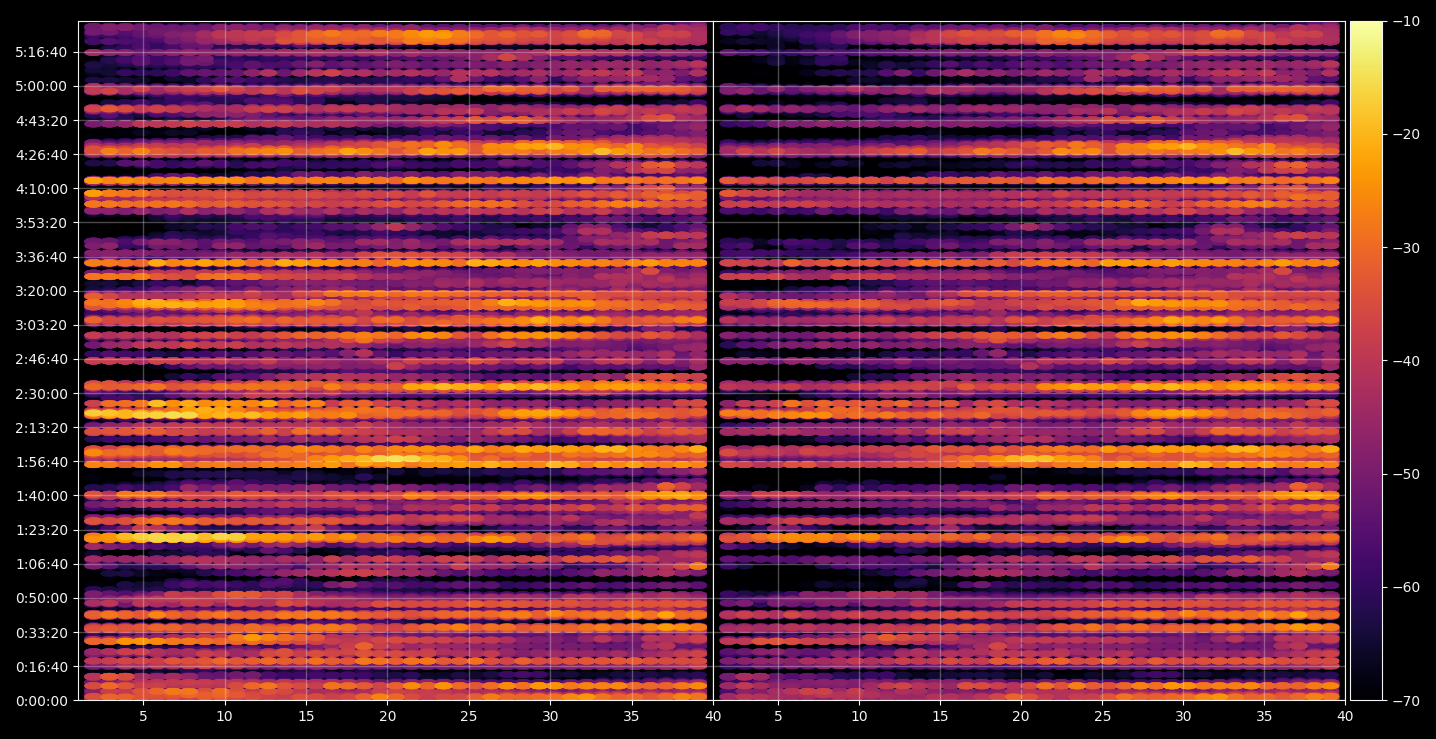The width and height of the screenshot is (1436, 739).
Task: Click the 5:00:00 y-axis tick label
Action: click(x=41, y=86)
